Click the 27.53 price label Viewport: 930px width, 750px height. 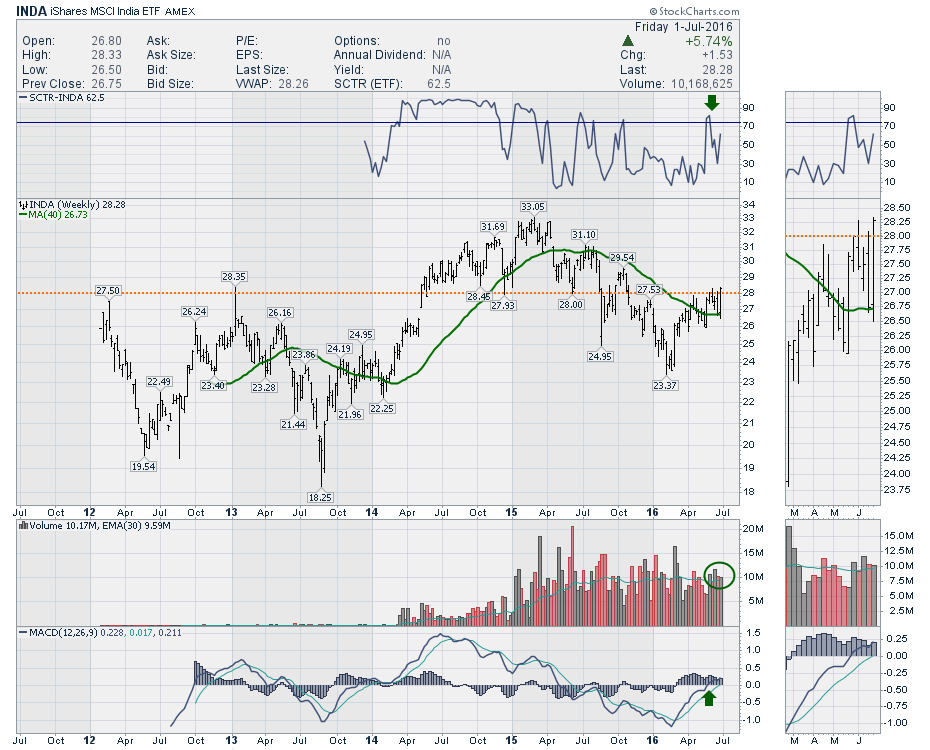click(649, 289)
